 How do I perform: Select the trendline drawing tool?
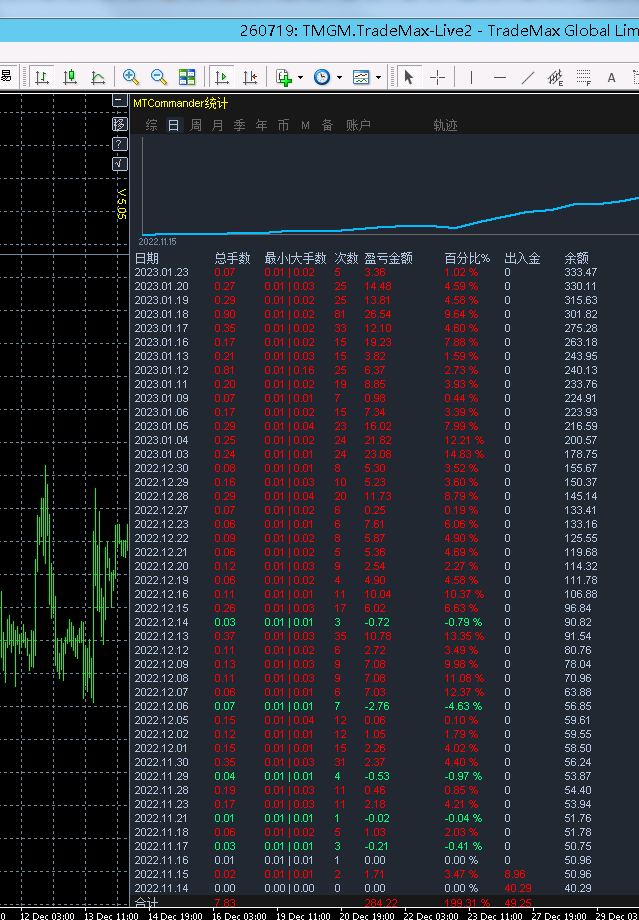(x=528, y=77)
